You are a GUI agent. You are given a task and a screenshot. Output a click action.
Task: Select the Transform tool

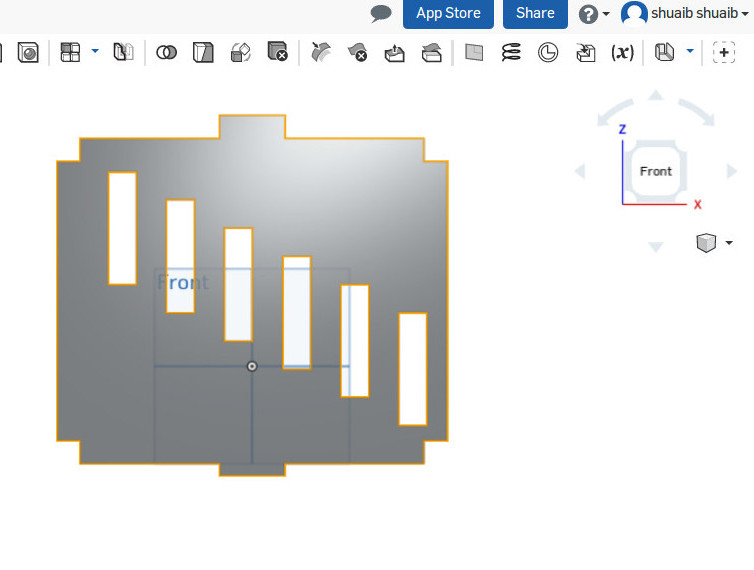coord(240,52)
